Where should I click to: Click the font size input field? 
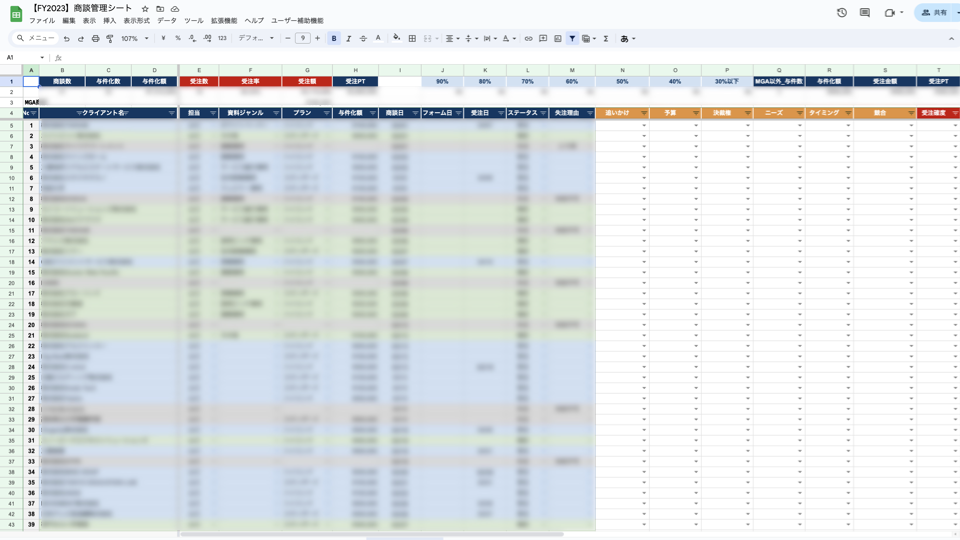pos(302,39)
